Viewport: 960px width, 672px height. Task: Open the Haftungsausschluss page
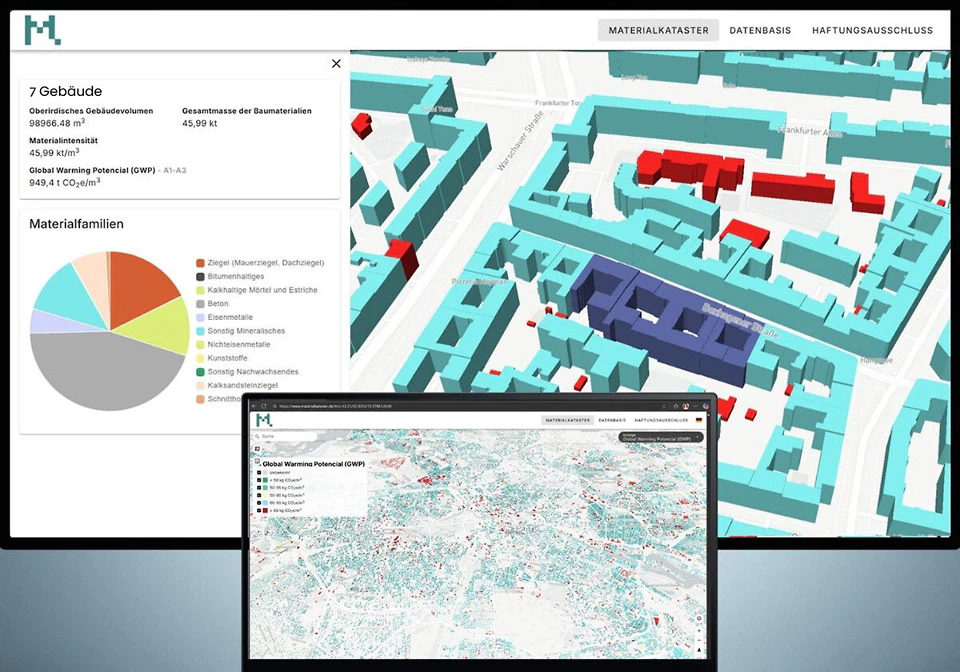point(872,30)
